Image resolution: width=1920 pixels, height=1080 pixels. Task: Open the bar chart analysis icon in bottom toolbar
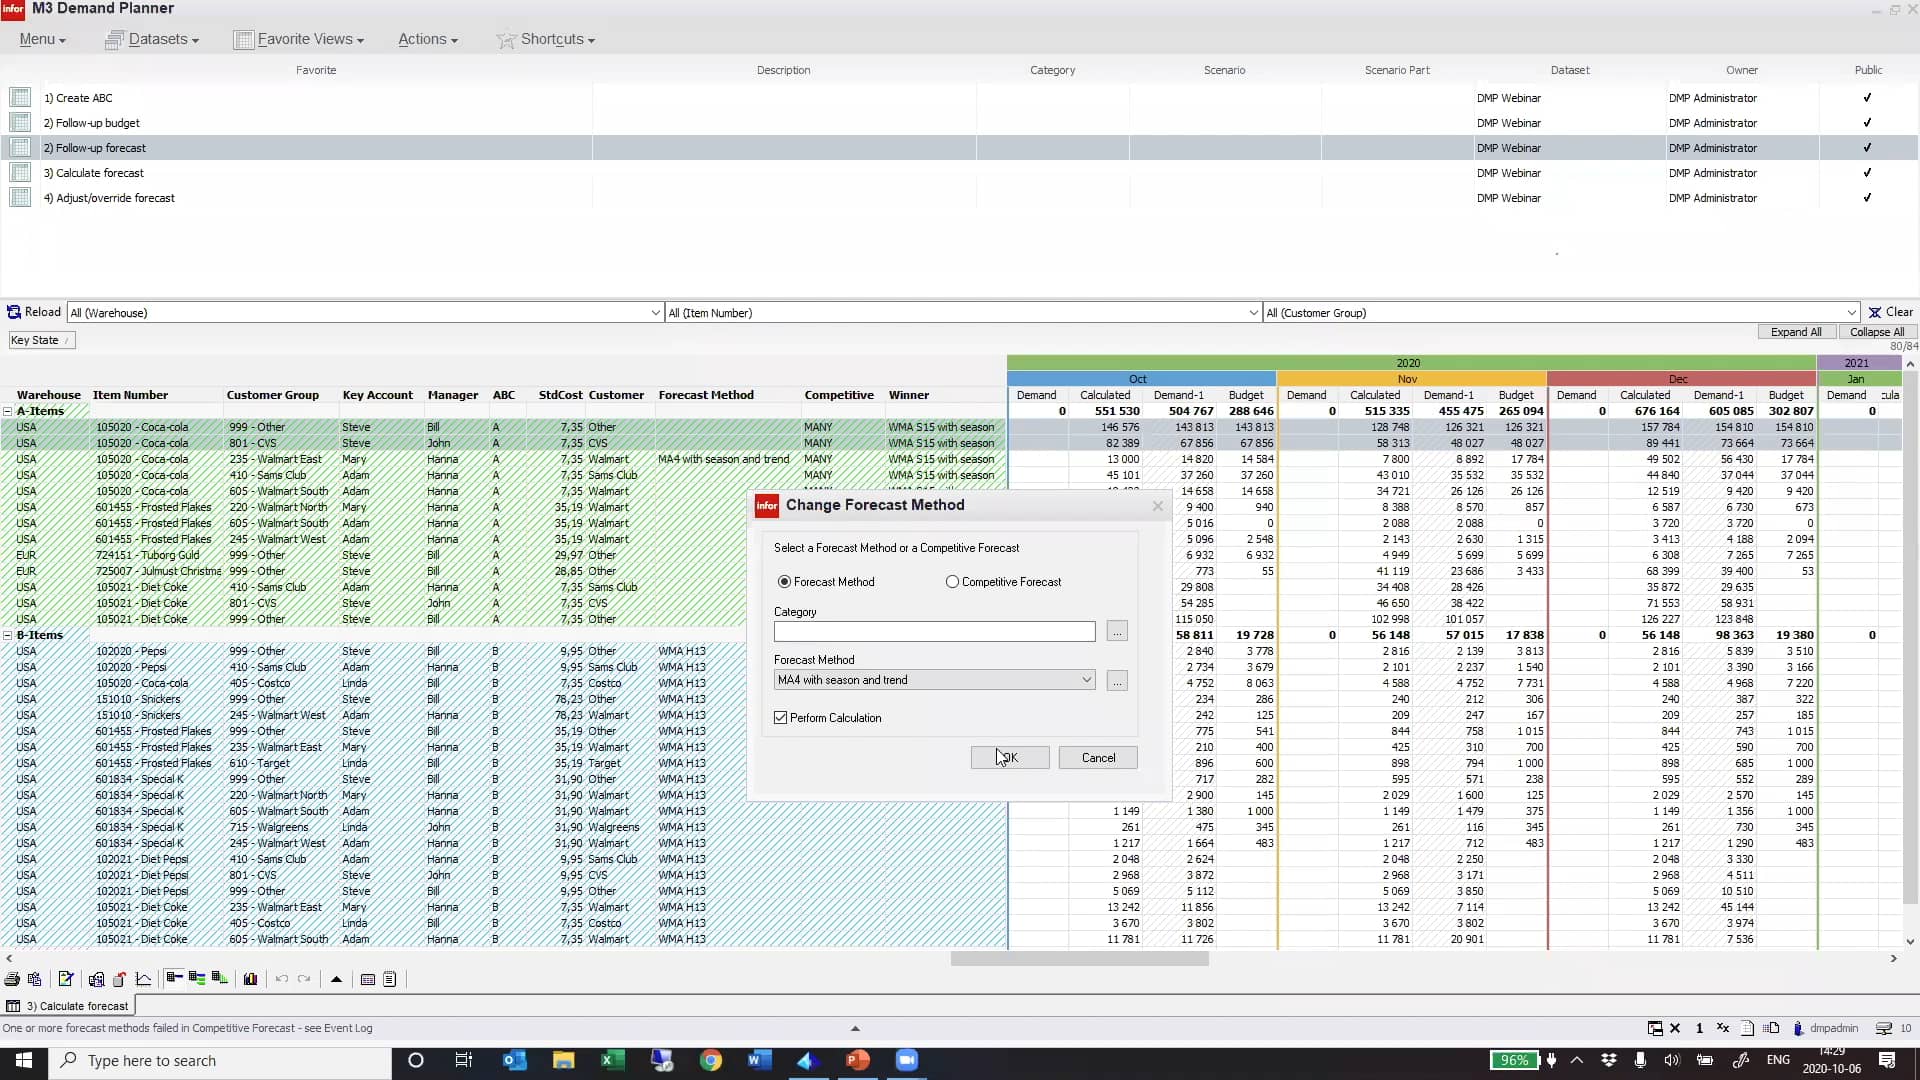(250, 980)
